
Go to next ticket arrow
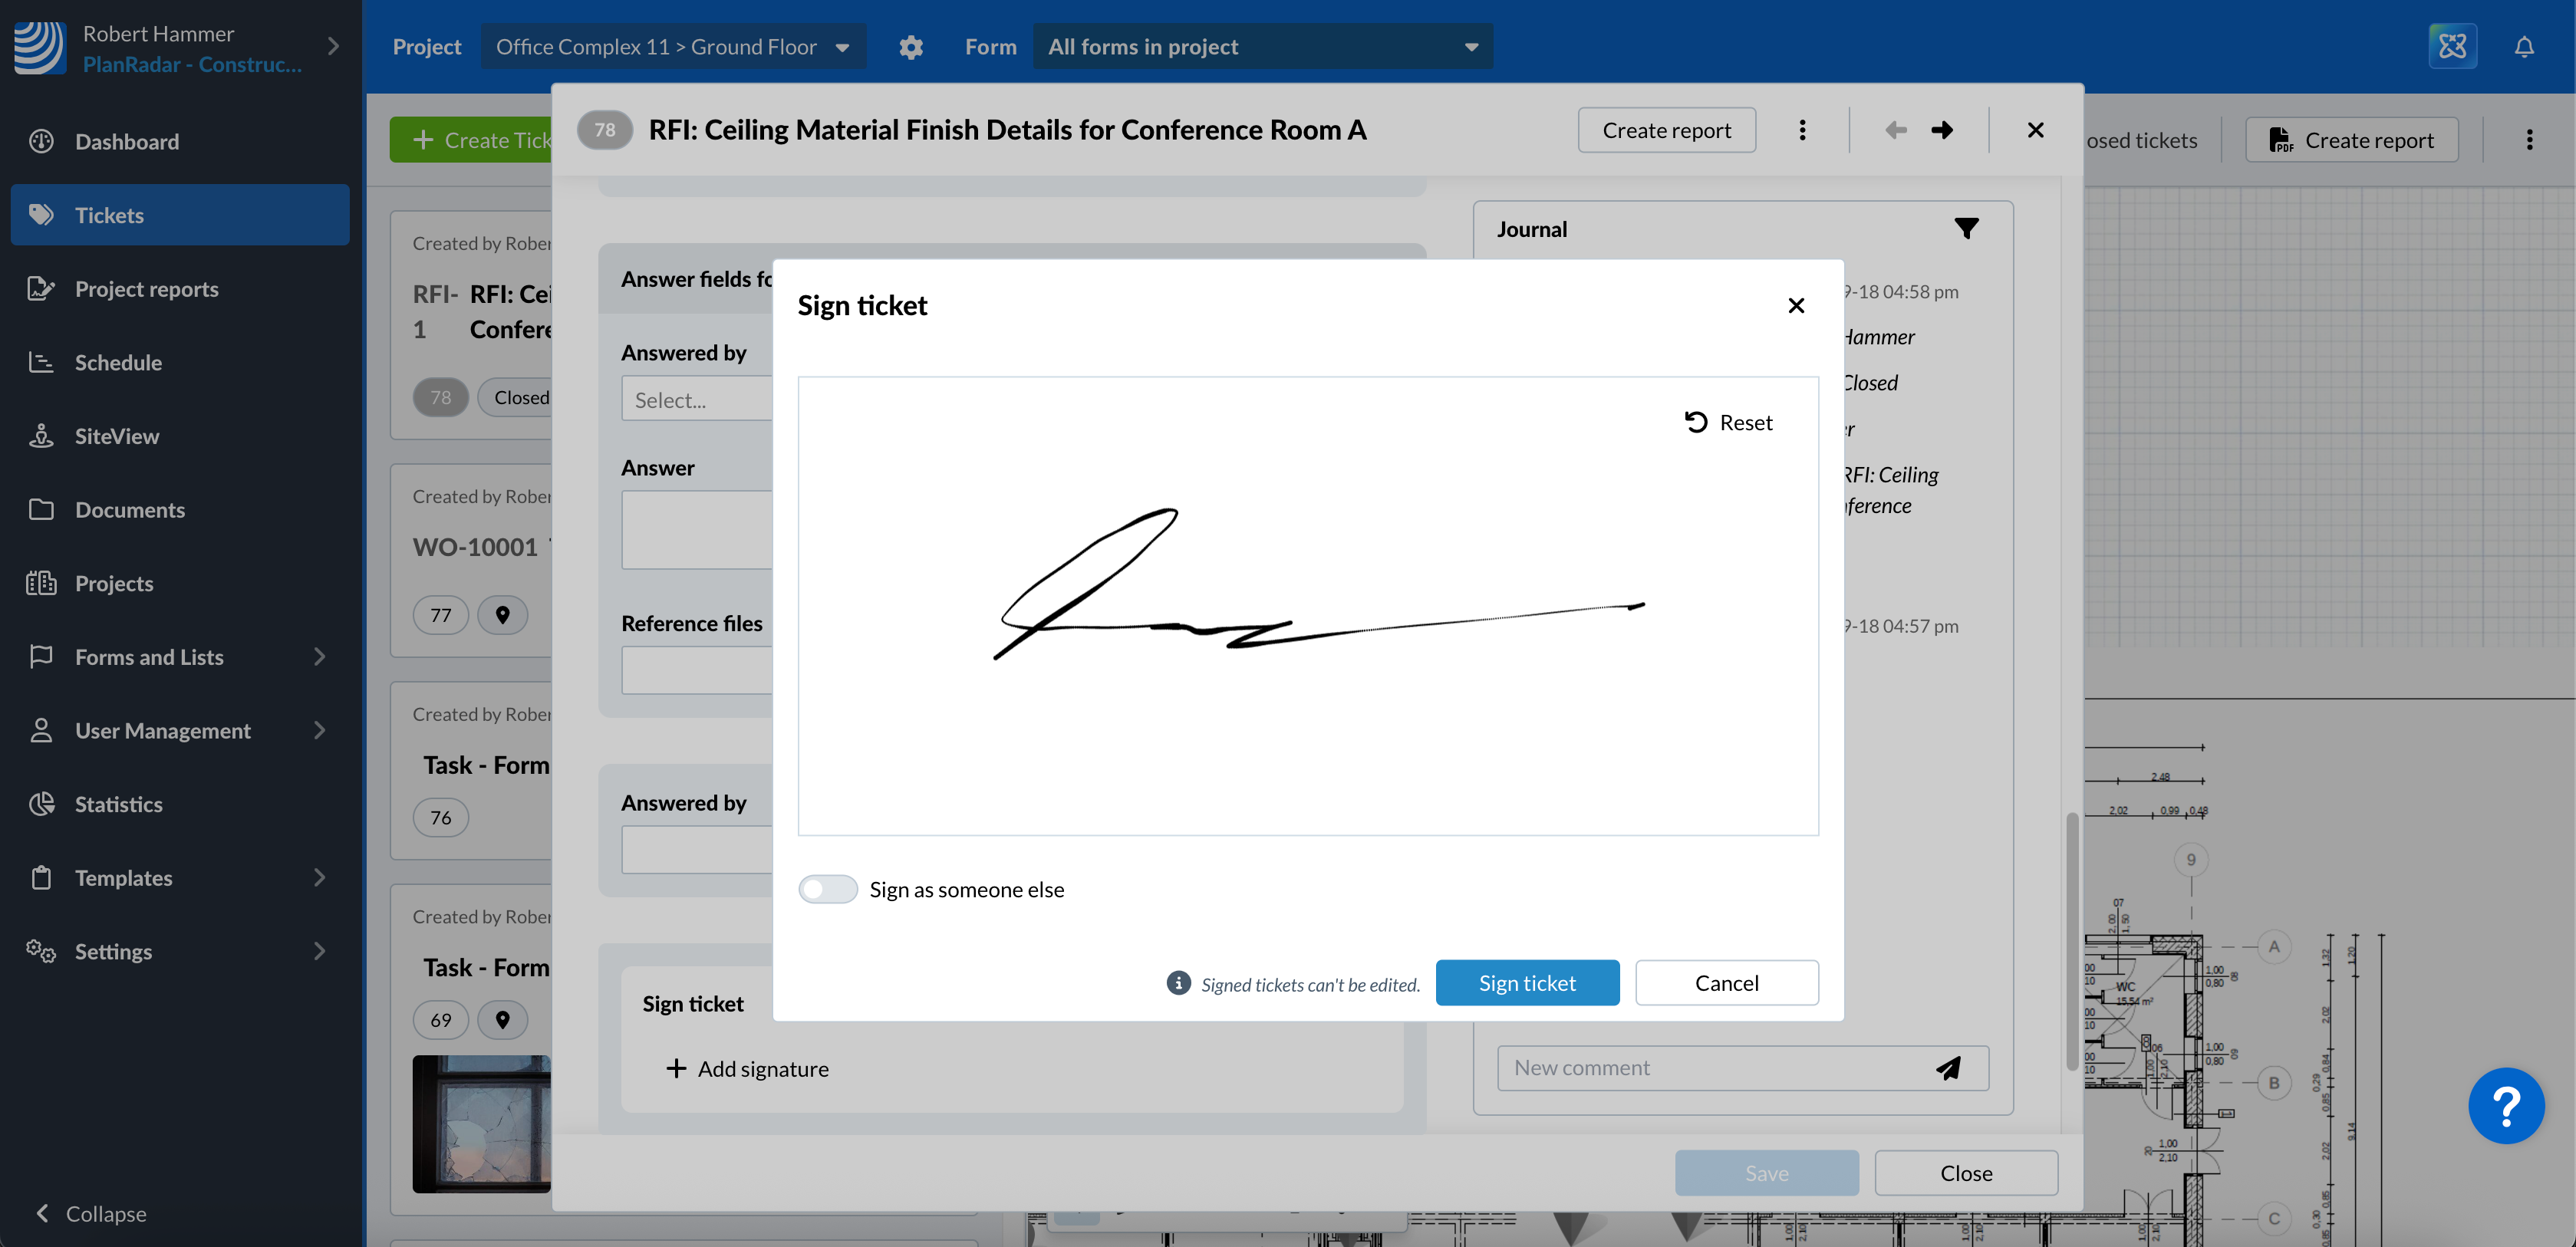pyautogui.click(x=1942, y=130)
